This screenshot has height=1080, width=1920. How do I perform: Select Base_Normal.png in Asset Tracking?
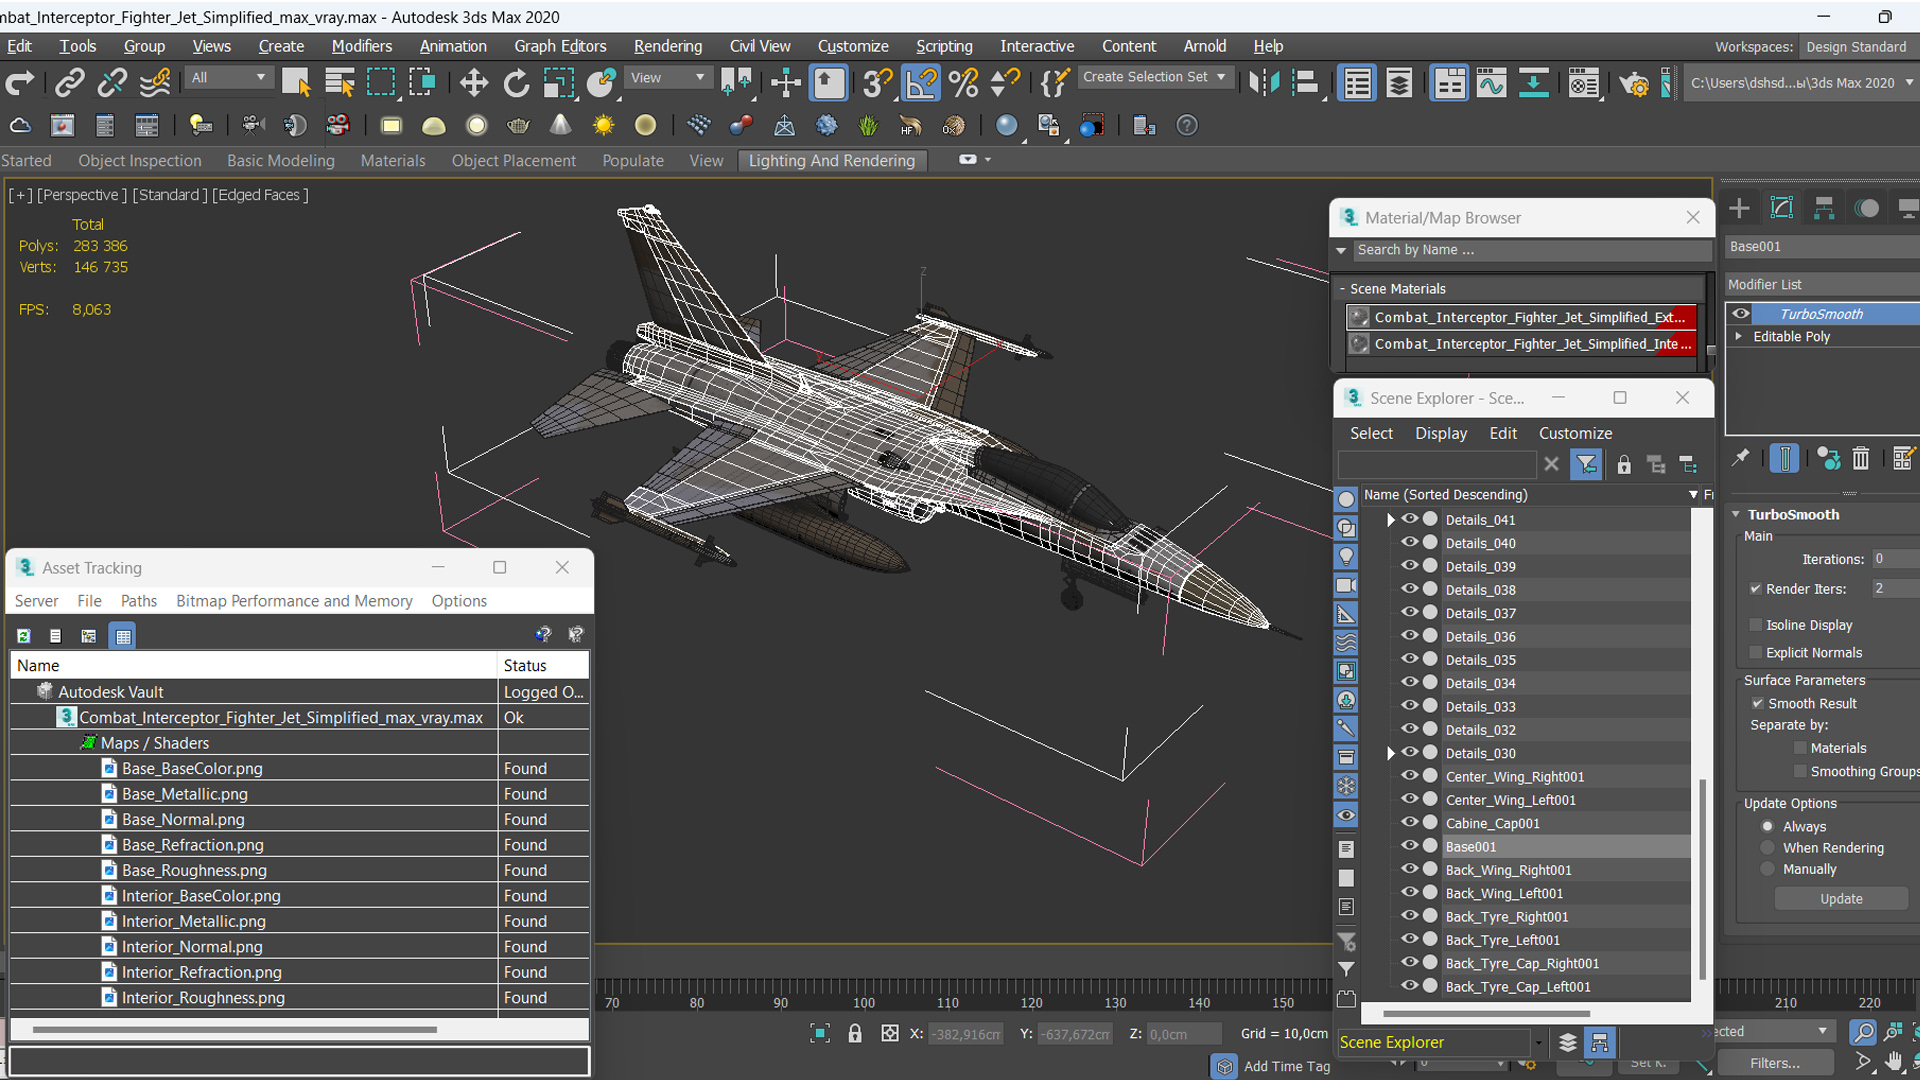tap(183, 820)
